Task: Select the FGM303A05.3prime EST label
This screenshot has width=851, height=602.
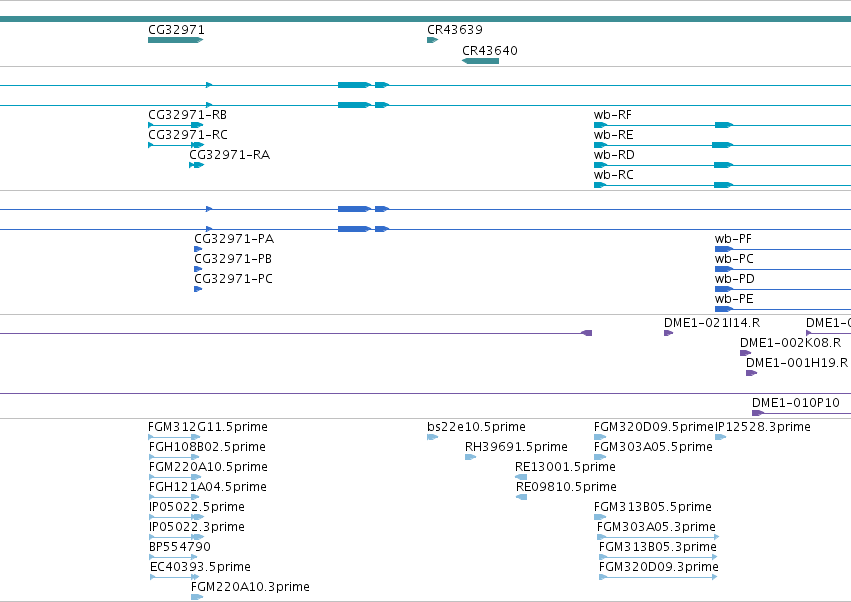Action: point(656,528)
